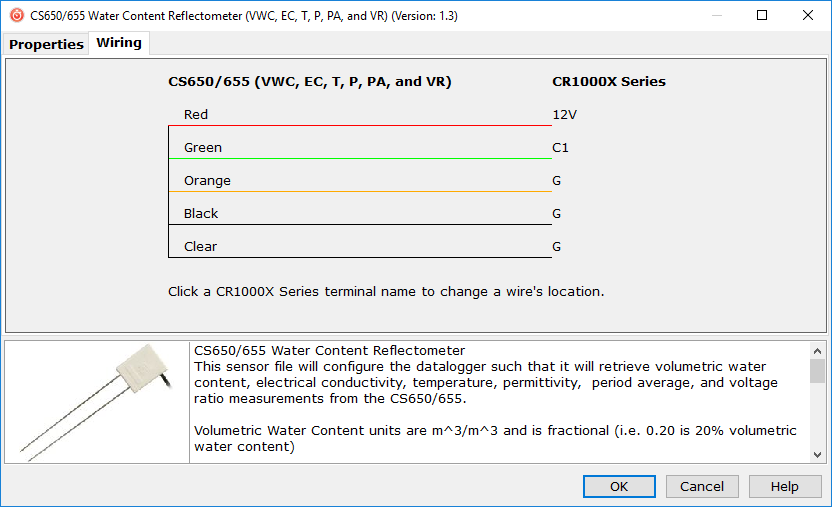Click the description scrollbar thumb
The image size is (832, 507).
[817, 372]
